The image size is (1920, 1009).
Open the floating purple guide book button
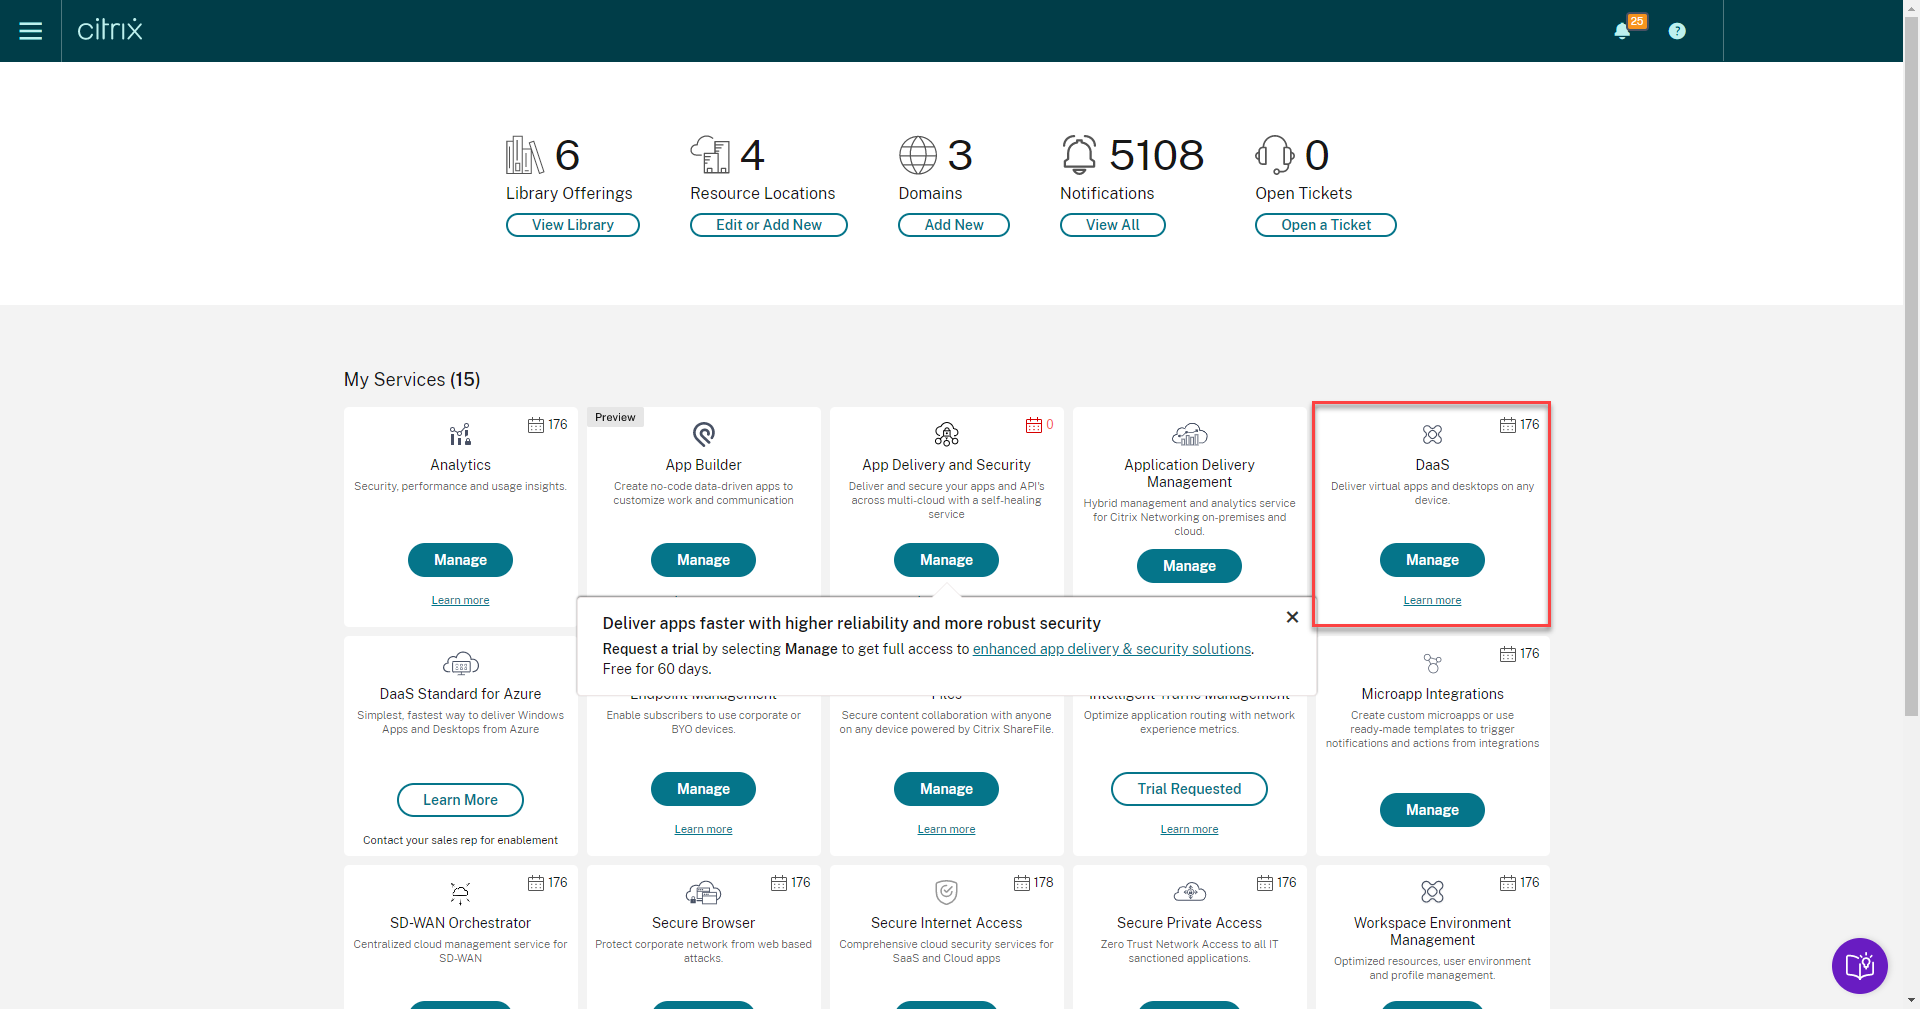(x=1860, y=966)
